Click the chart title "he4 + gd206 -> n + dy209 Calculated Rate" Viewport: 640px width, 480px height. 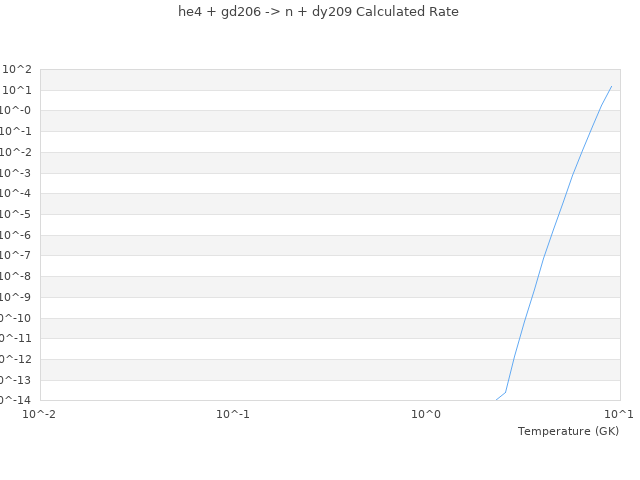318,12
